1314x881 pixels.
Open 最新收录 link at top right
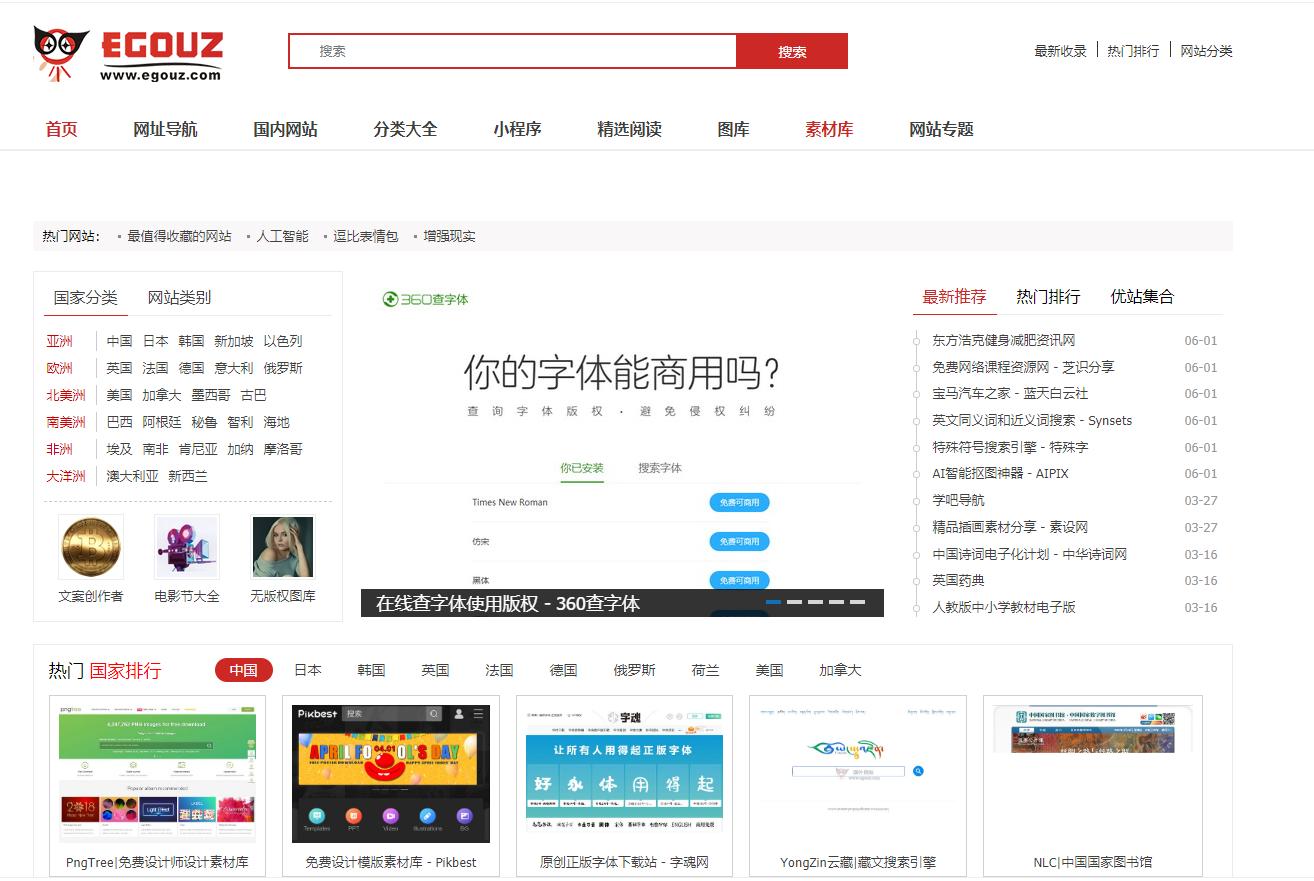(x=1060, y=51)
